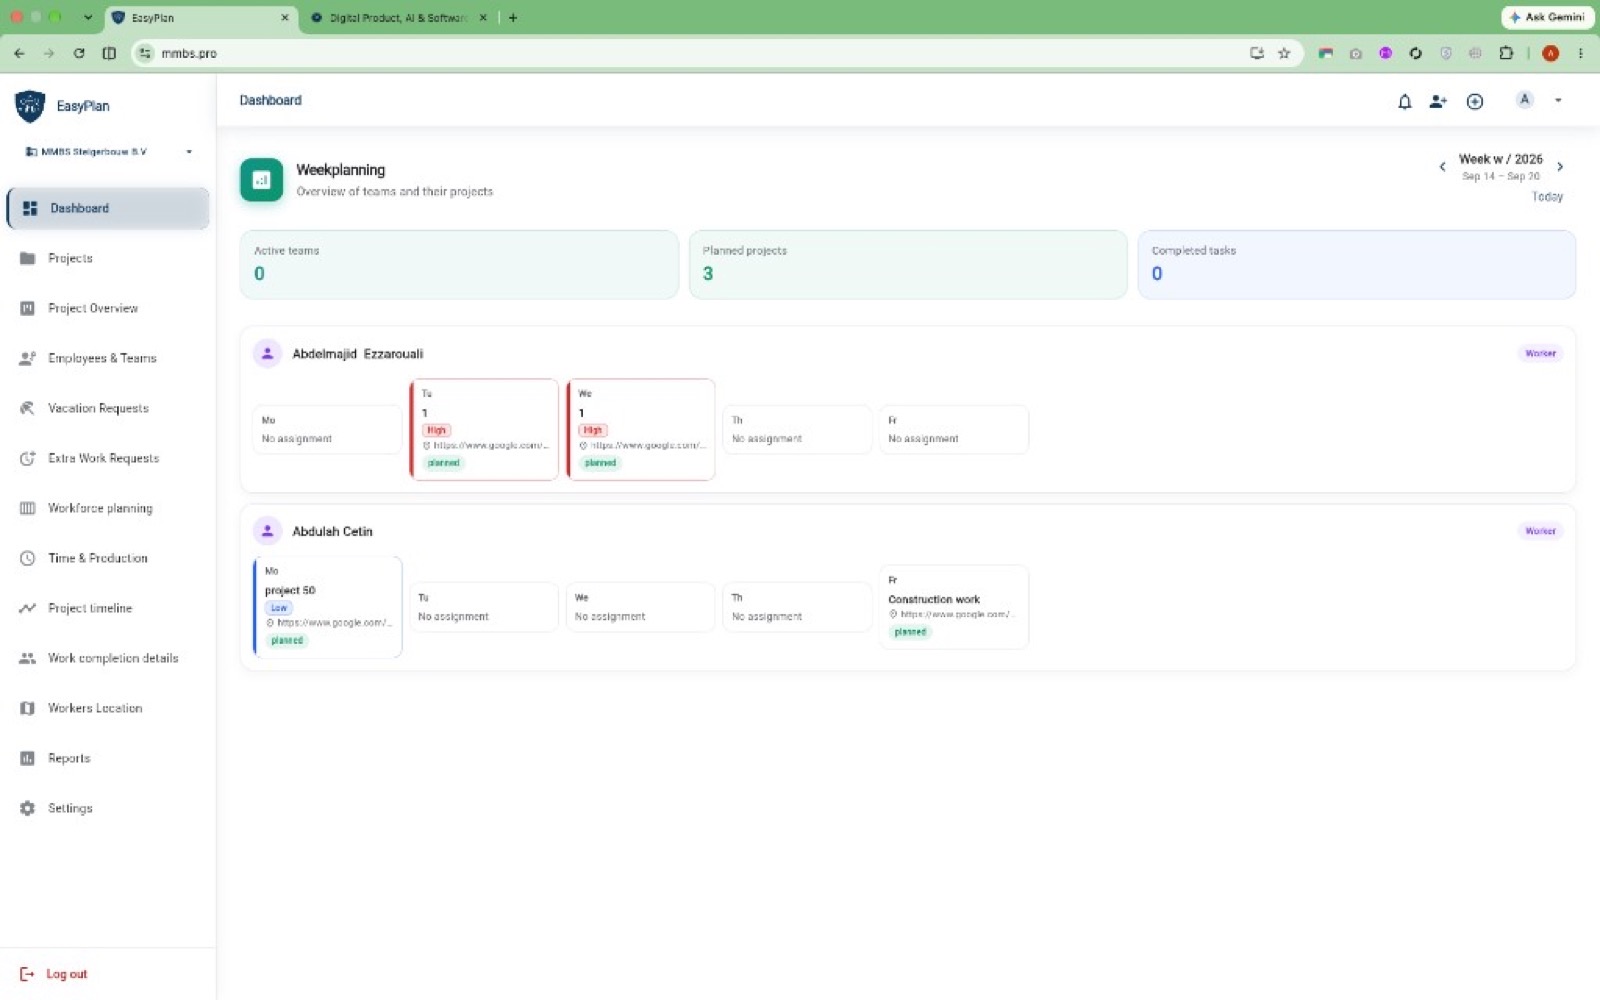The height and width of the screenshot is (1000, 1600).
Task: Bookmark this page with star icon
Action: click(x=1284, y=53)
